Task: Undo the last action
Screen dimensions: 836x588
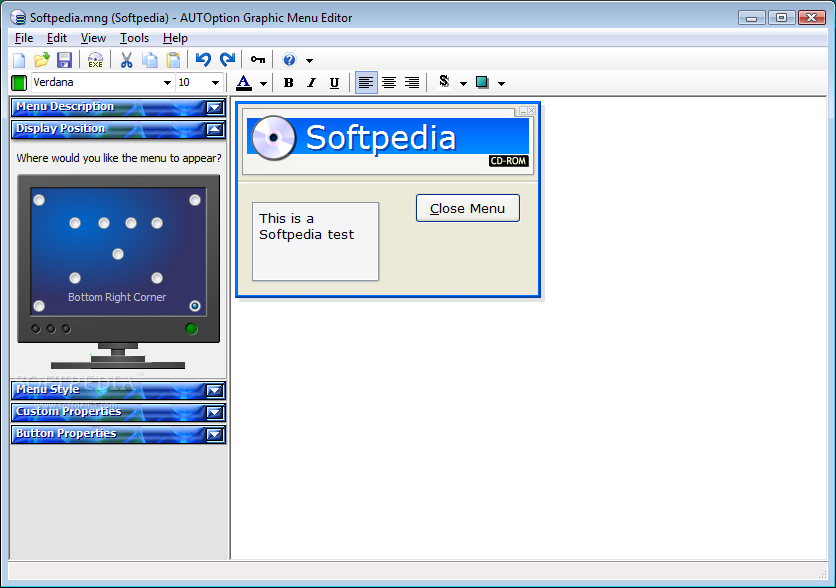Action: click(x=203, y=60)
